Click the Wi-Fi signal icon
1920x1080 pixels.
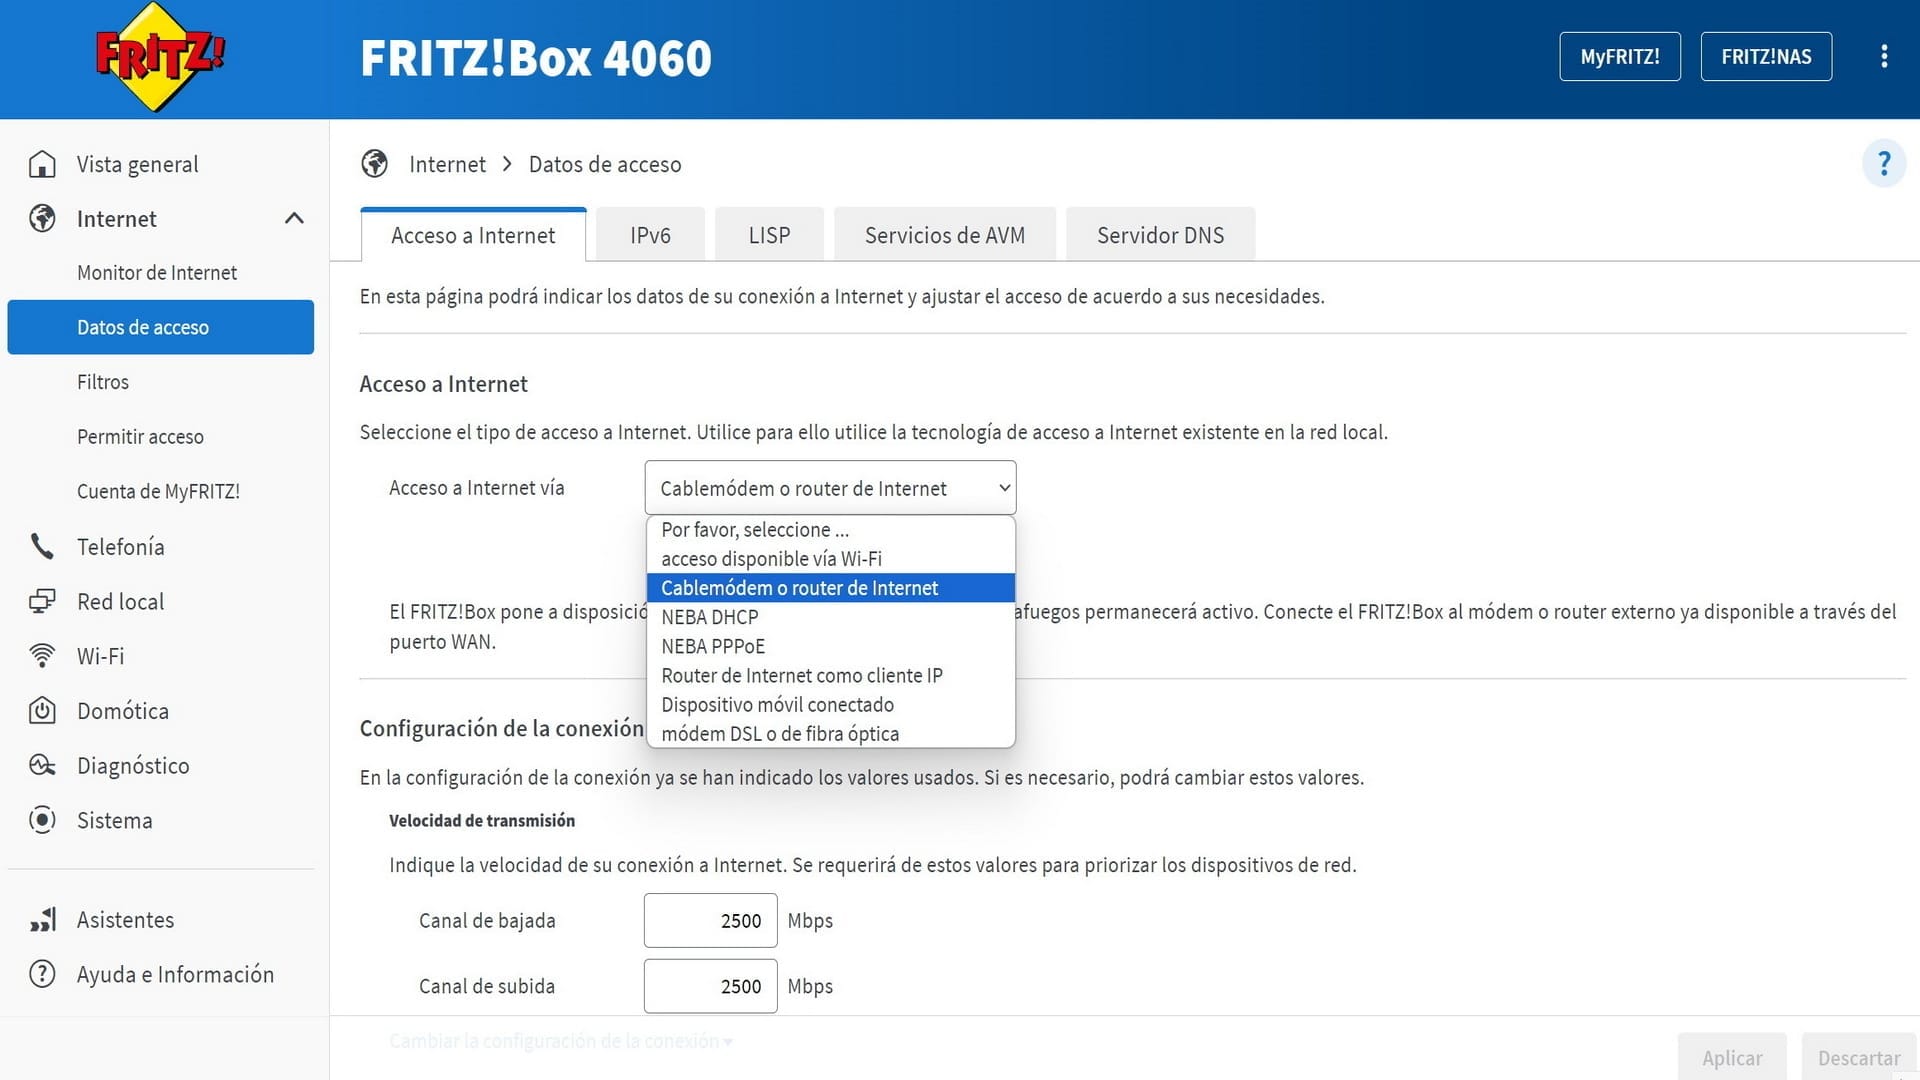(x=42, y=656)
